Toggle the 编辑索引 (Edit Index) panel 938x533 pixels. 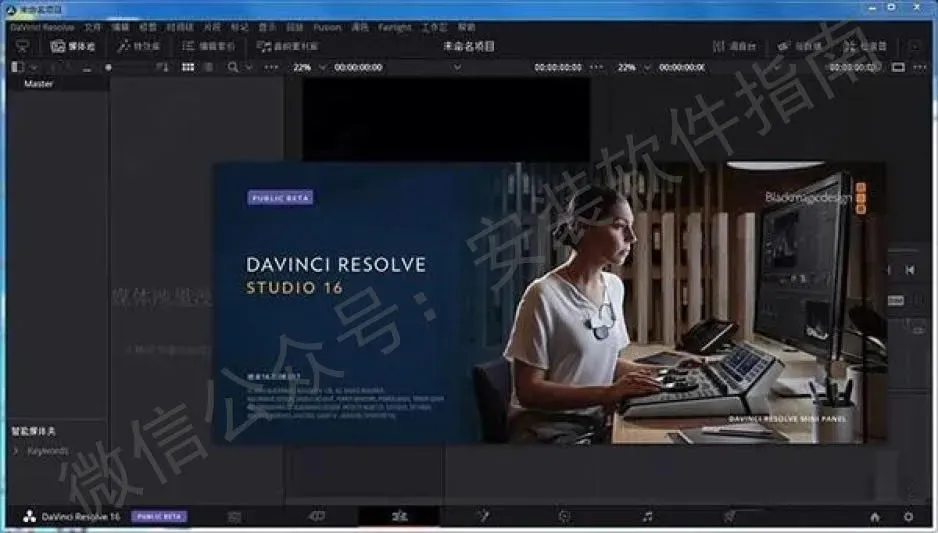pyautogui.click(x=209, y=46)
